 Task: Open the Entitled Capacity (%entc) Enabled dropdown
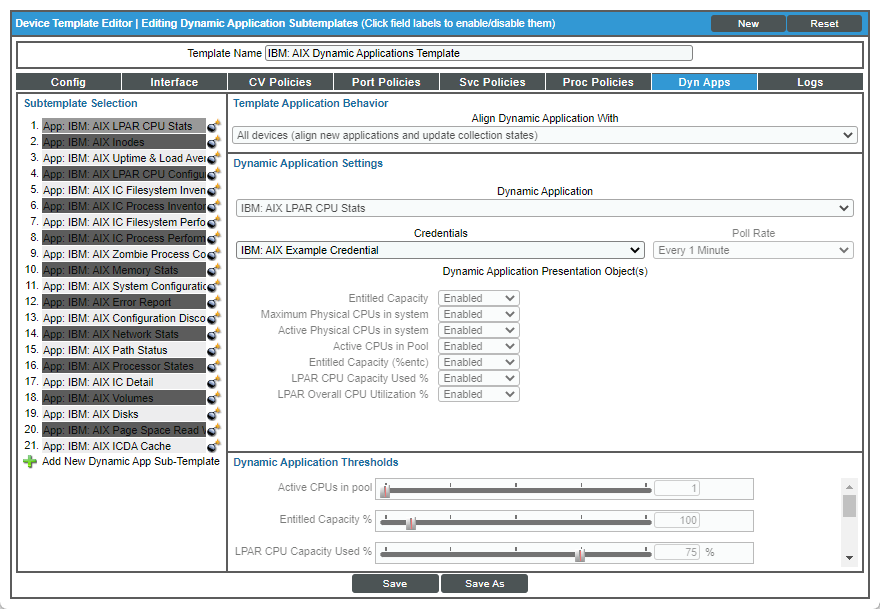tap(479, 362)
